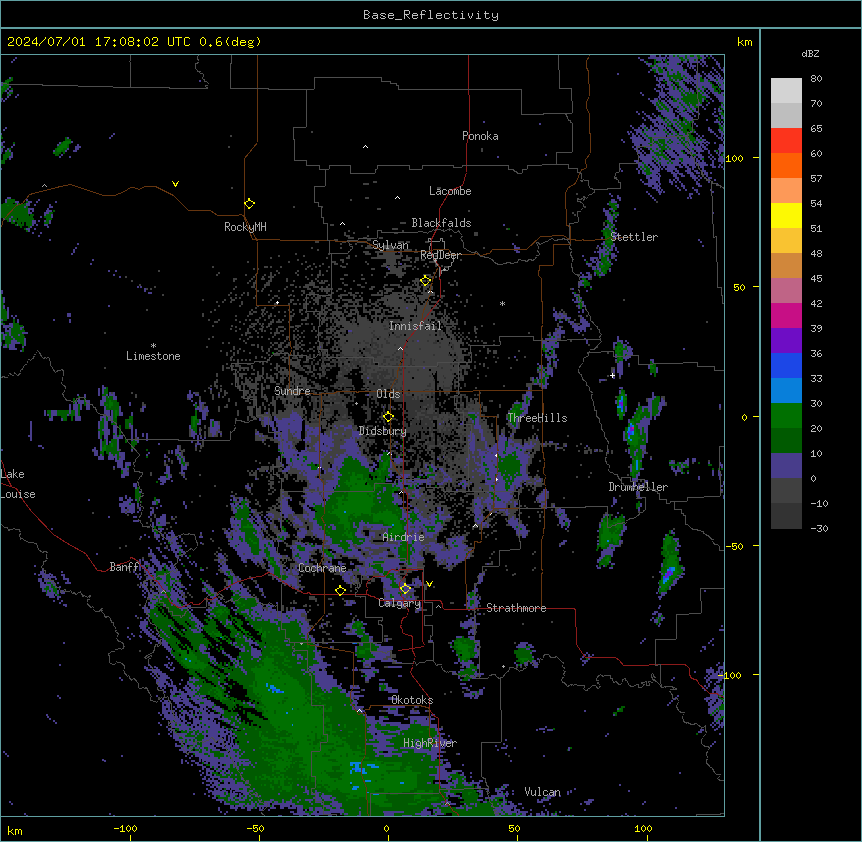Click the Drumheller city label
The height and width of the screenshot is (842, 862).
(638, 487)
